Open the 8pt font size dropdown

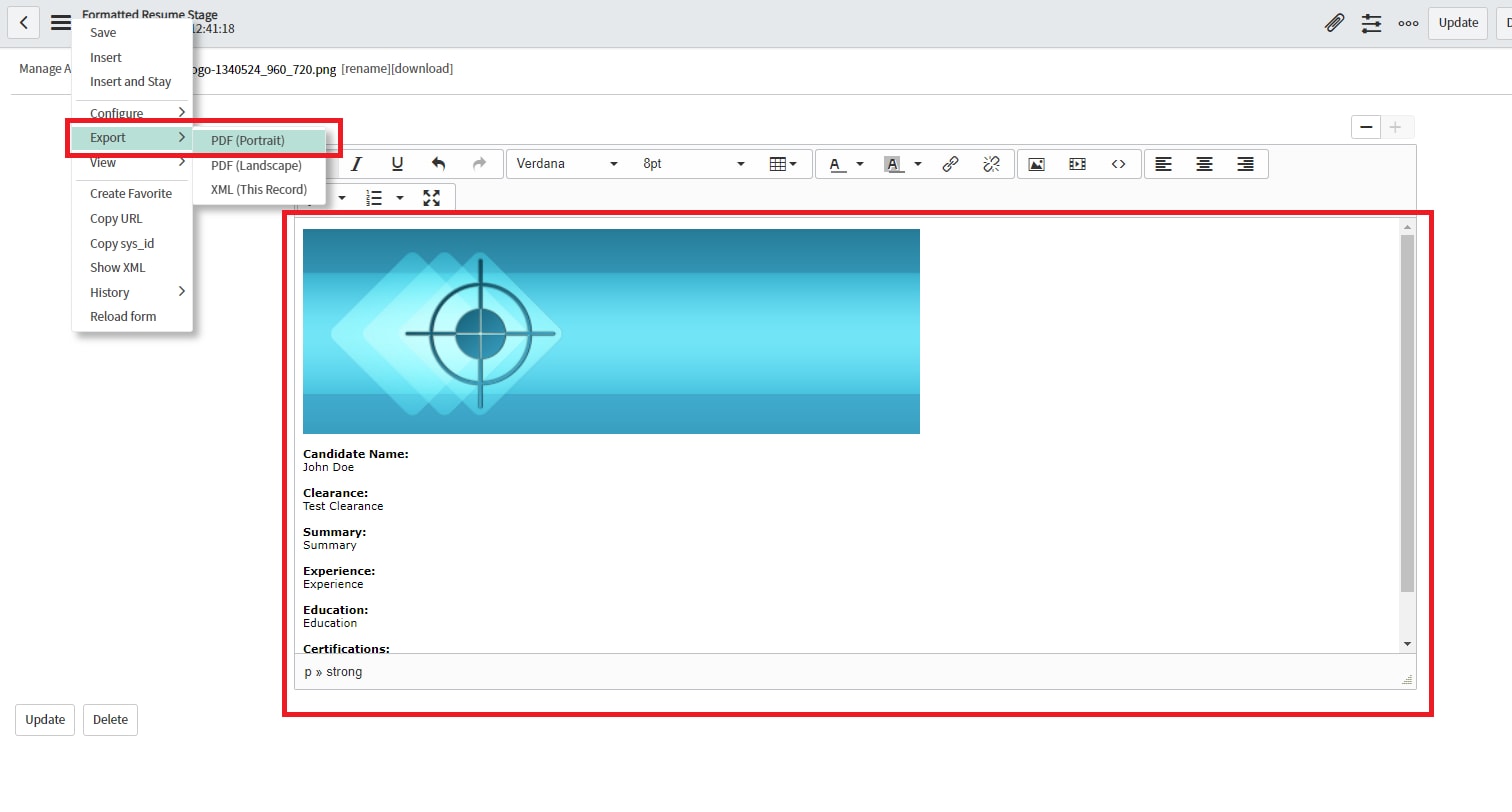[694, 164]
